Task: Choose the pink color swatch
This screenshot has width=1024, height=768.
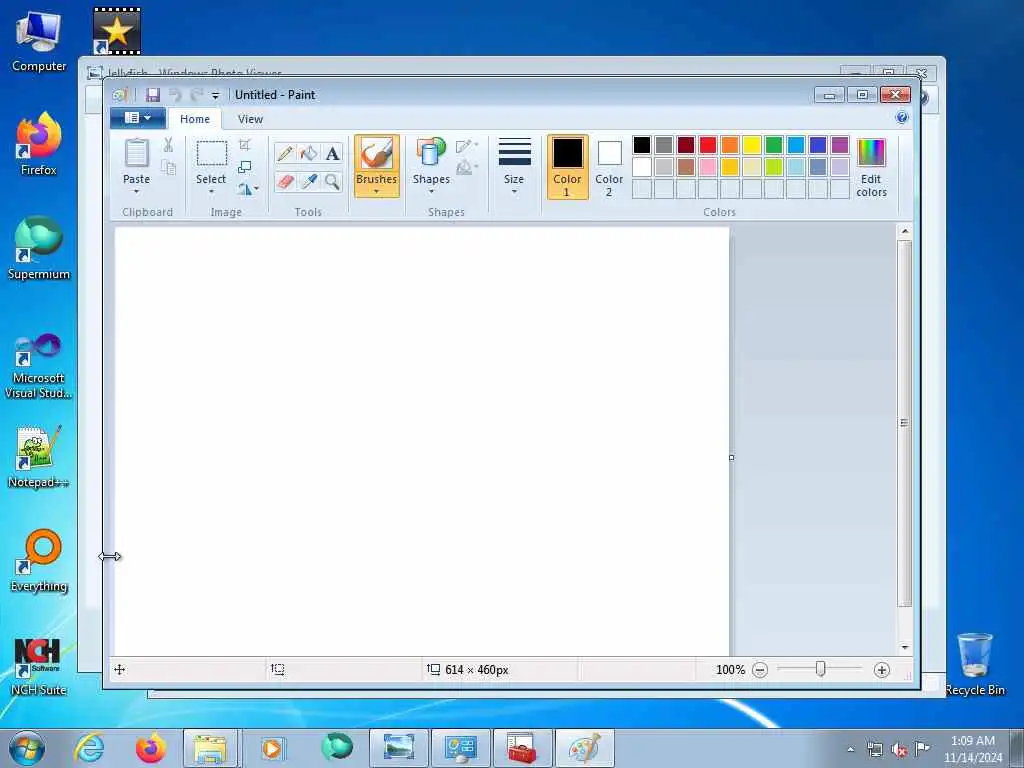Action: point(708,167)
